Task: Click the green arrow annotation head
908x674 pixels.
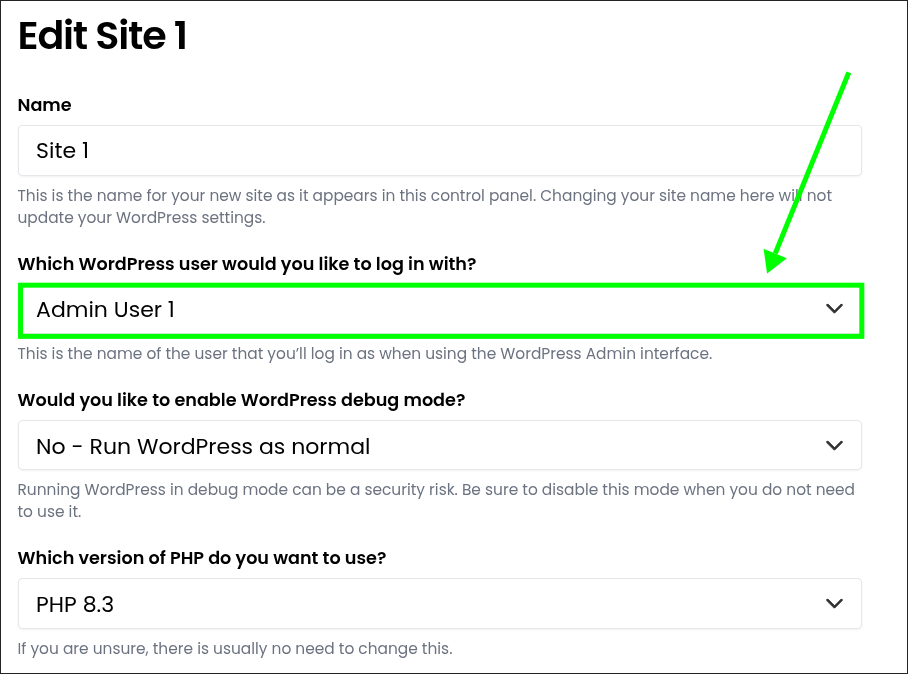Action: coord(774,261)
